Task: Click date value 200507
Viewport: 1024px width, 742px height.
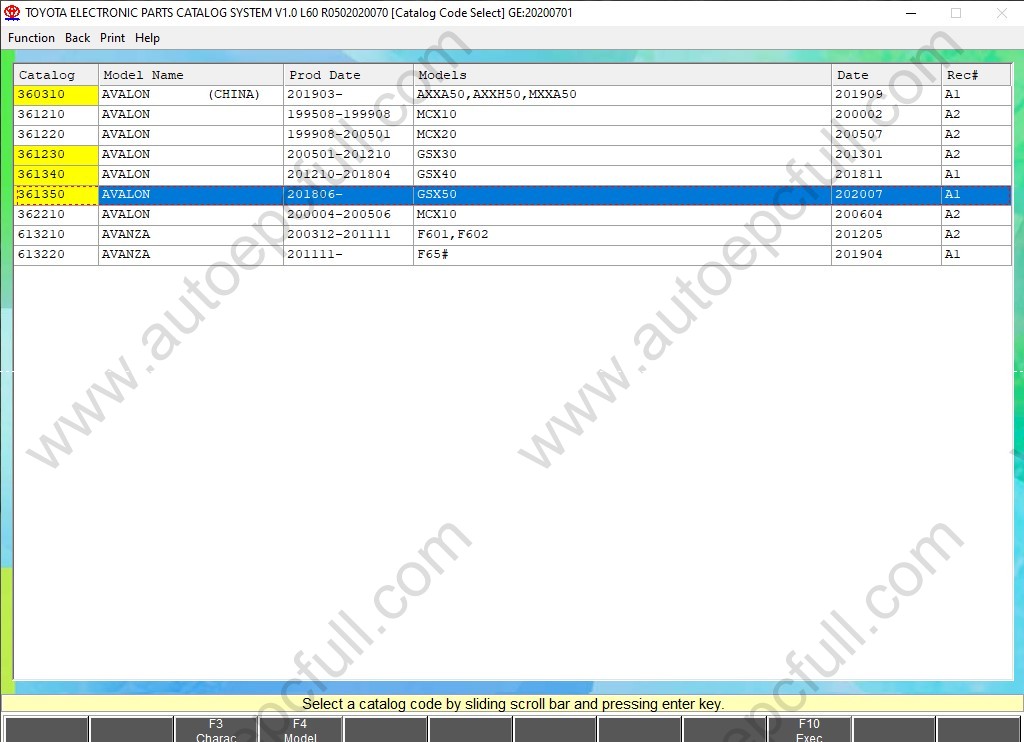Action: click(x=886, y=135)
